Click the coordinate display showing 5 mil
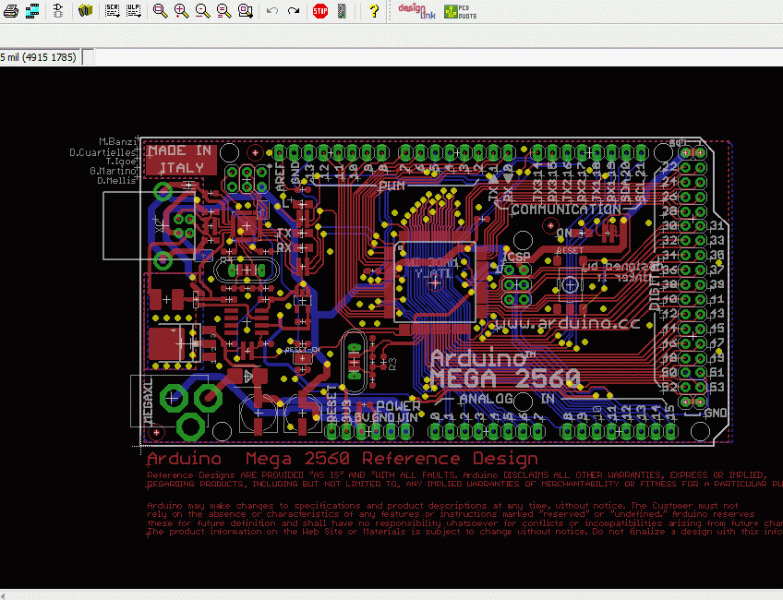This screenshot has height=600, width=783. pyautogui.click(x=39, y=57)
